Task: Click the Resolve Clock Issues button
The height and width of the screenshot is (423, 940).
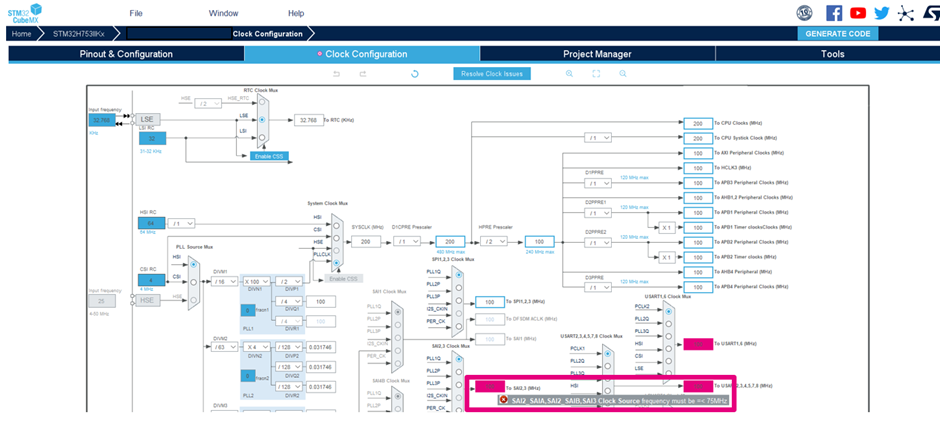Action: click(490, 74)
